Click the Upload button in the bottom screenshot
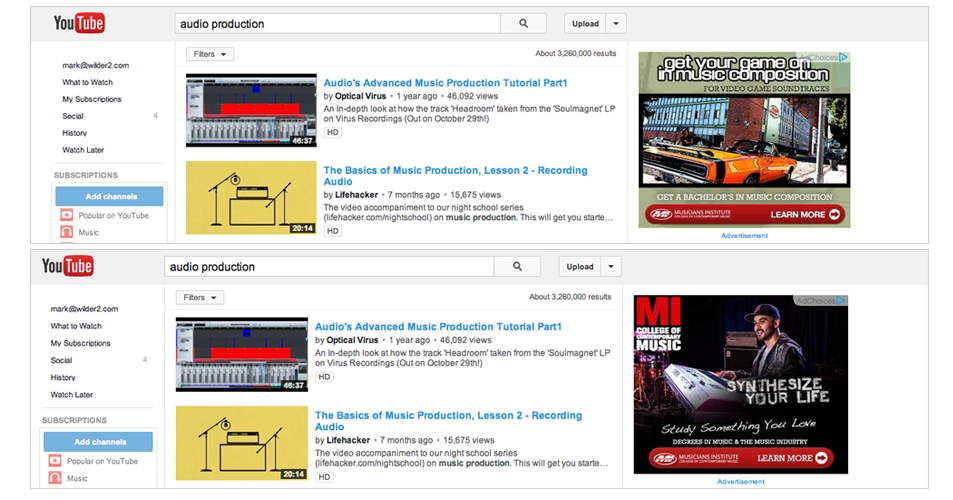953x500 pixels. (580, 266)
